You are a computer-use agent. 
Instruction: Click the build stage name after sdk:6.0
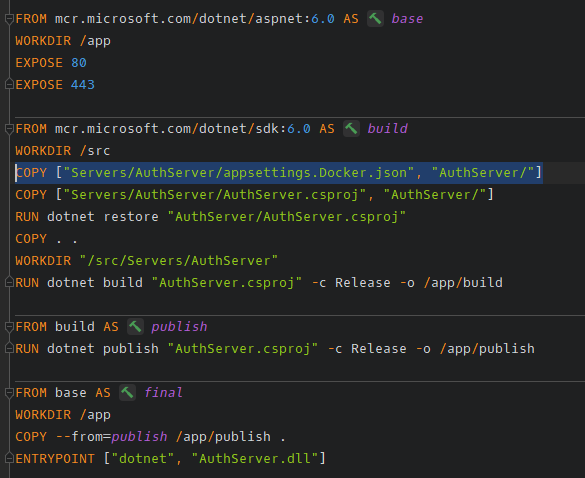(387, 129)
